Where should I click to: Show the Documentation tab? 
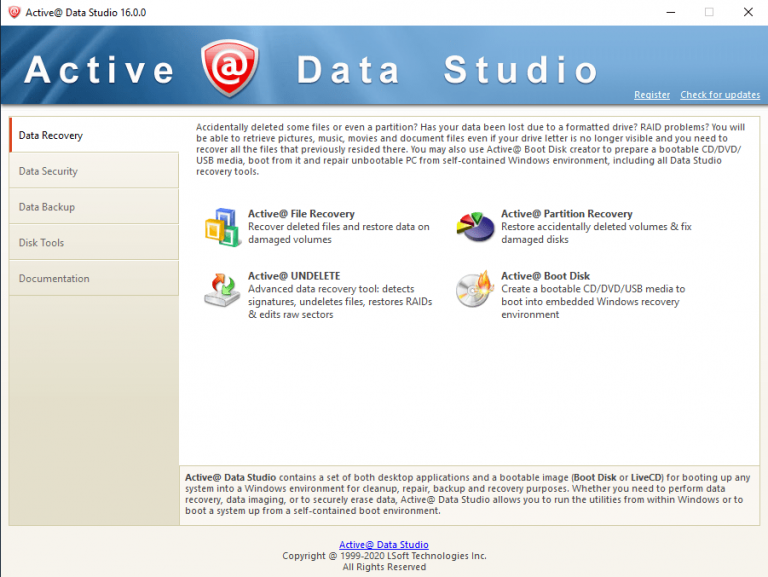[x=94, y=278]
